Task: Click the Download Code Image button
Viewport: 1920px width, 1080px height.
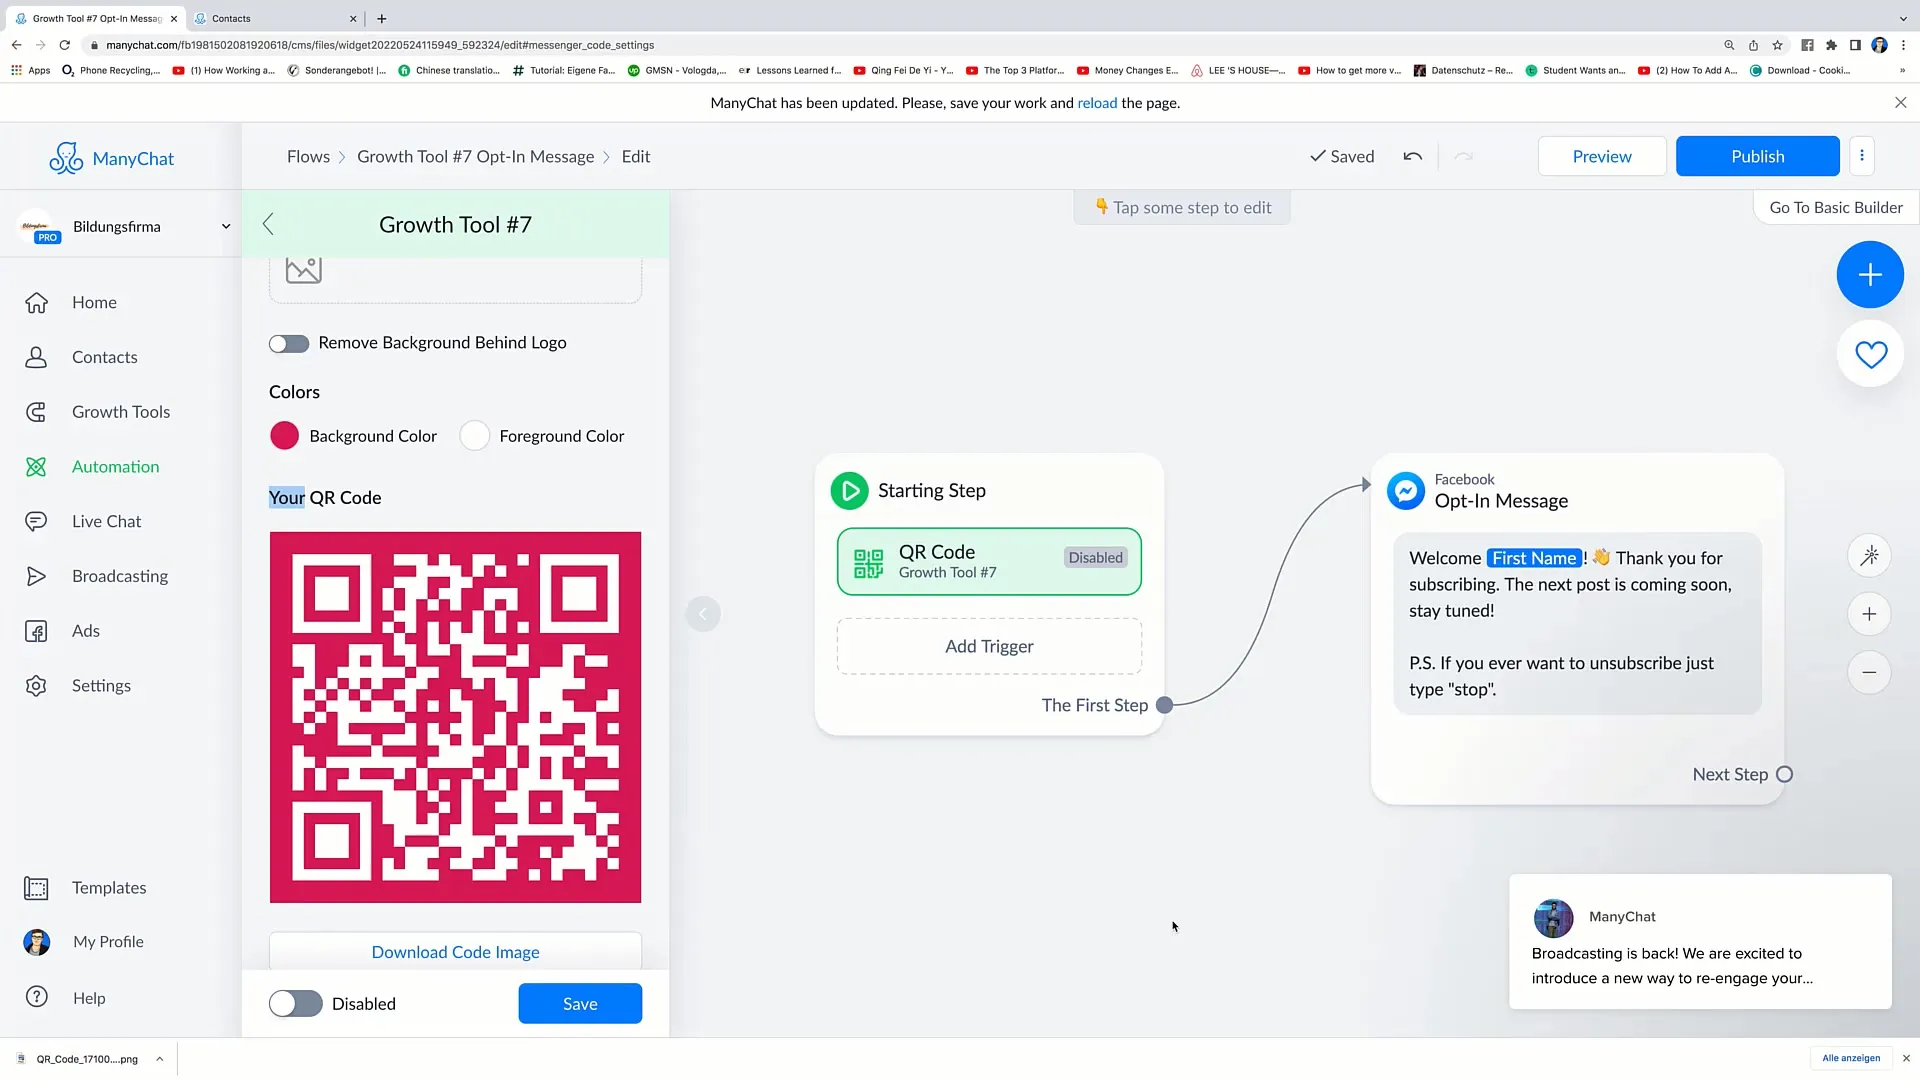Action: [x=455, y=951]
